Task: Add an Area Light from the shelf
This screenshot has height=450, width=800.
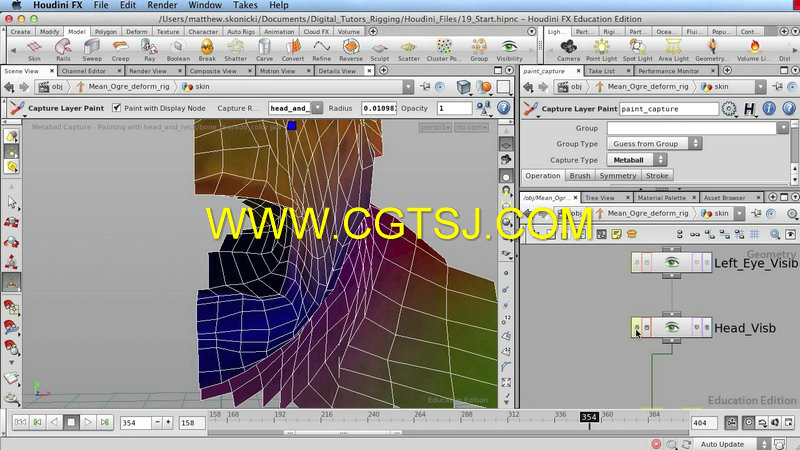Action: point(673,50)
